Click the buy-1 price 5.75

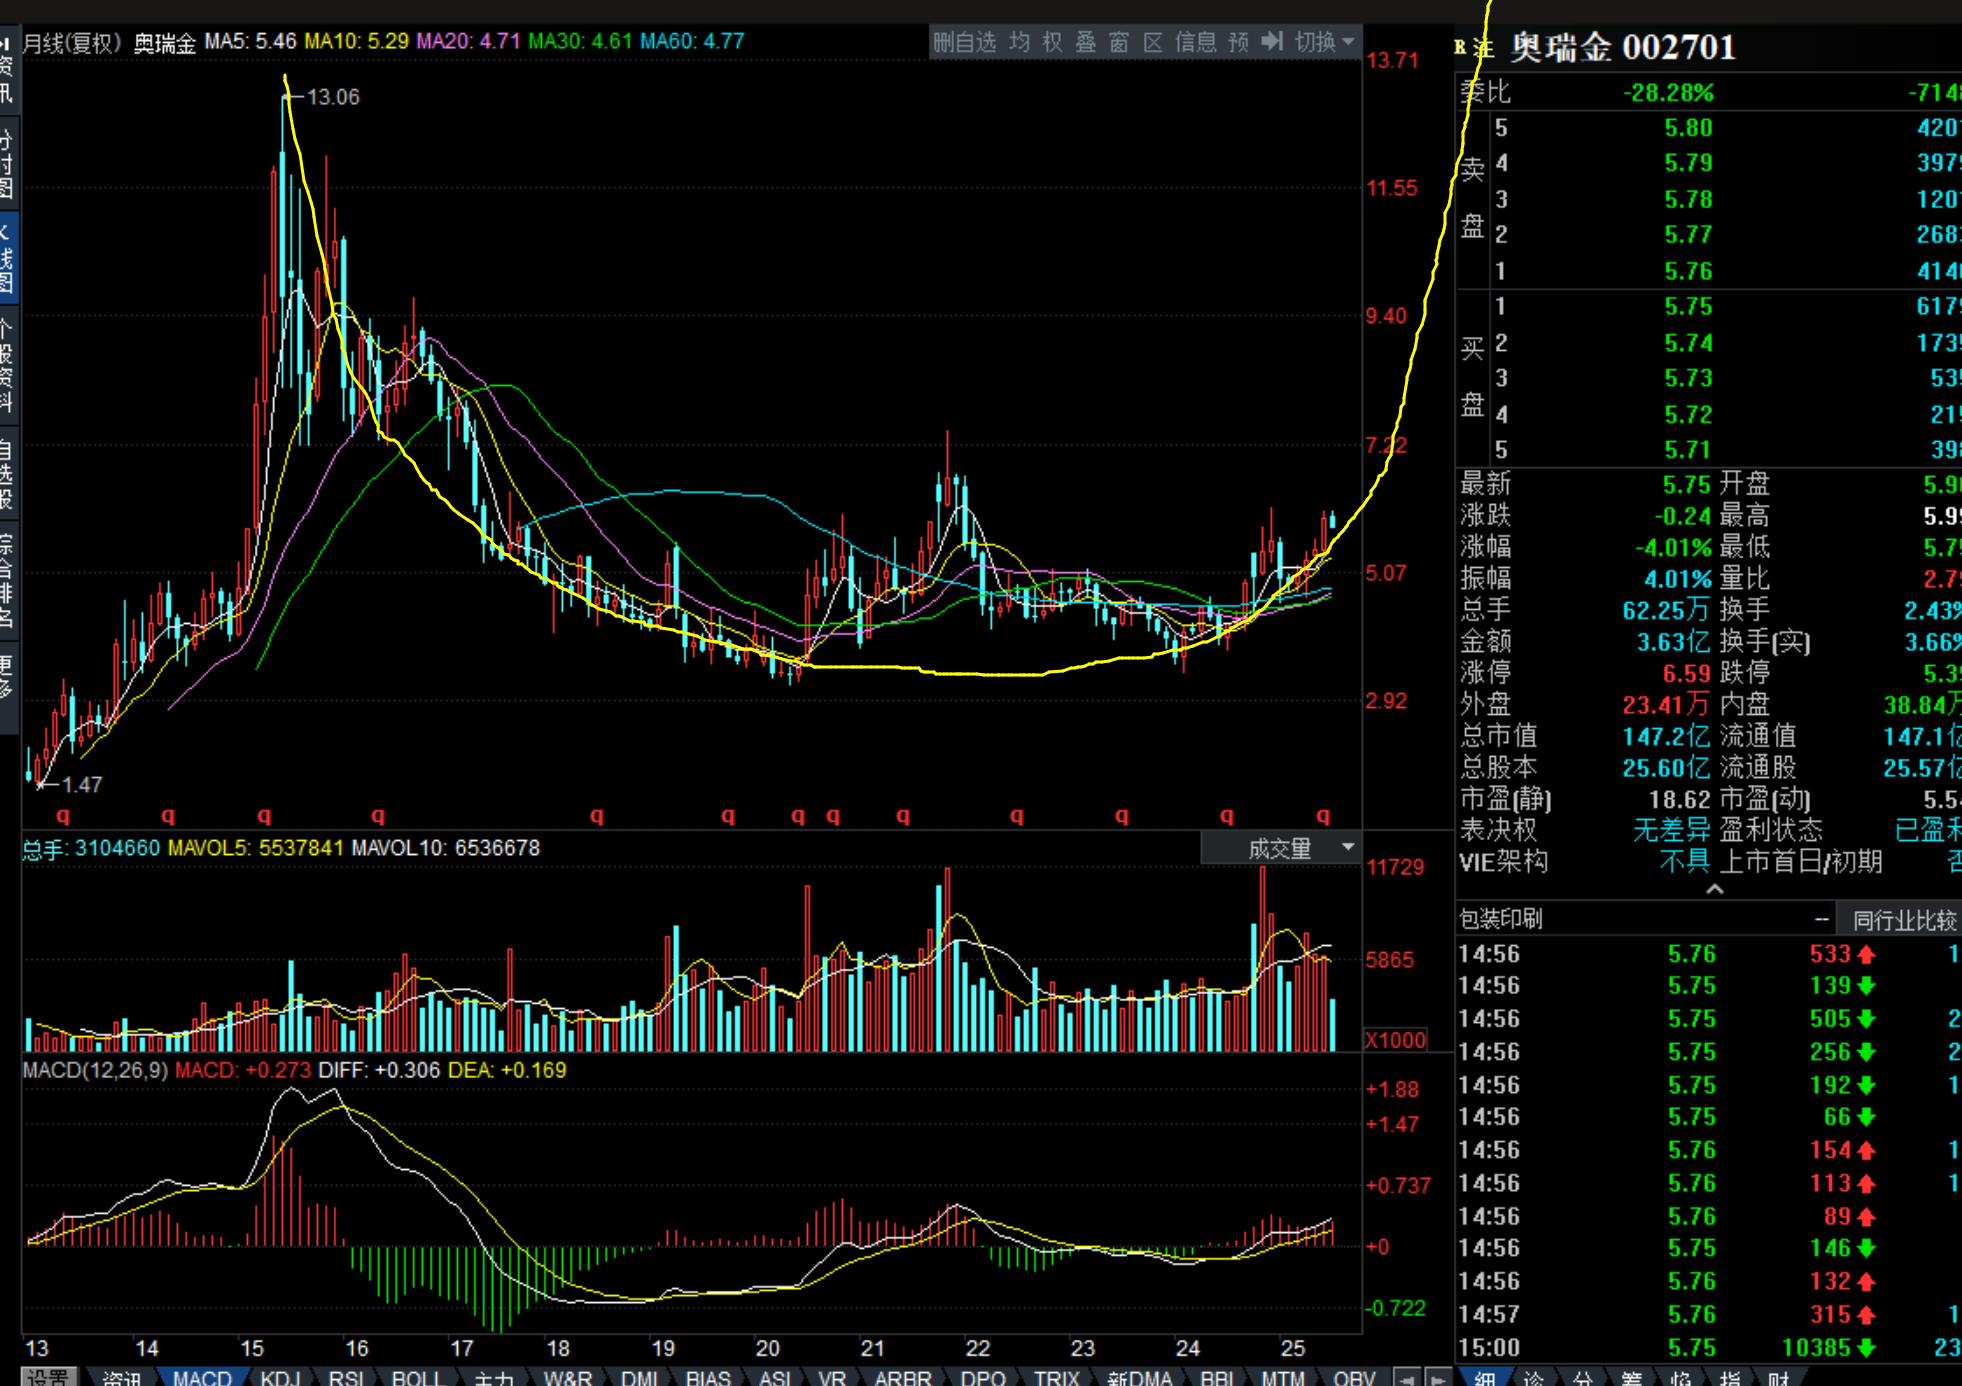(1689, 307)
